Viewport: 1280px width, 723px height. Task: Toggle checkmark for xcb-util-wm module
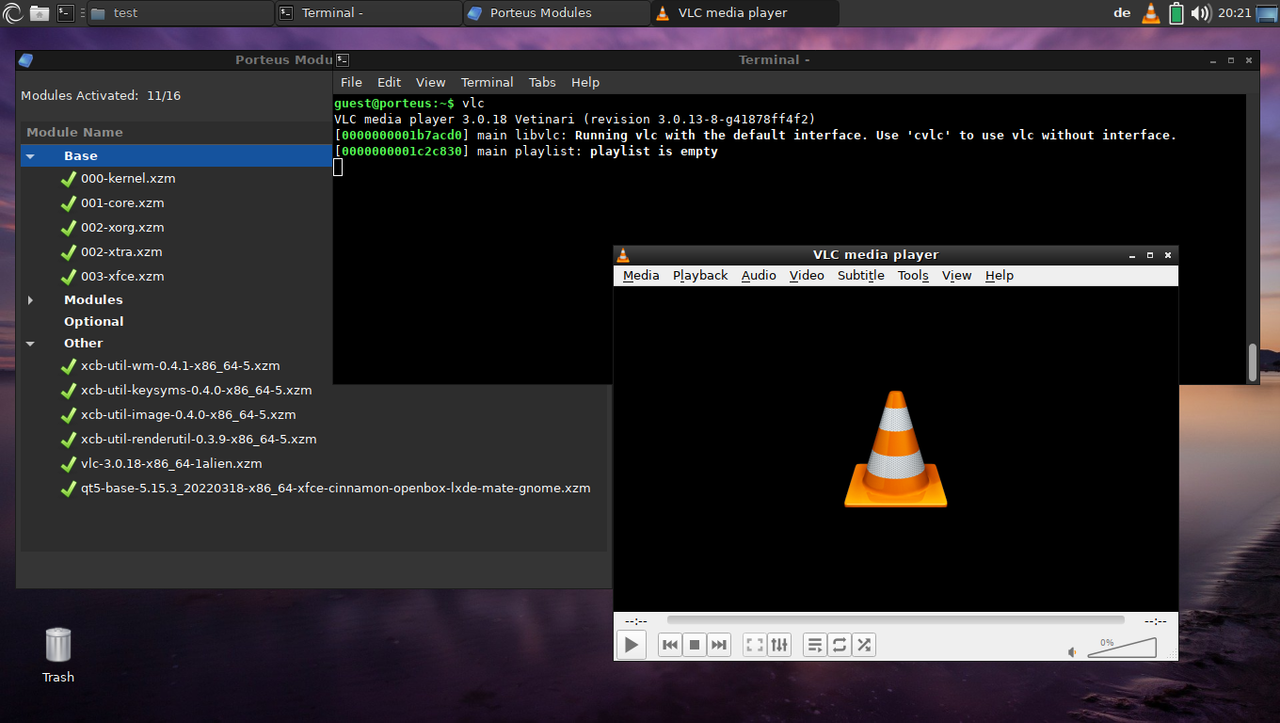tap(68, 366)
